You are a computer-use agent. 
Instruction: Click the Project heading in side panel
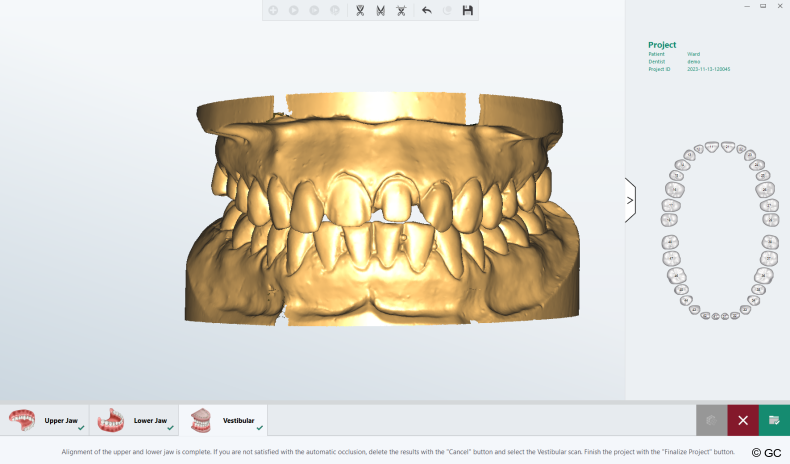pos(662,45)
